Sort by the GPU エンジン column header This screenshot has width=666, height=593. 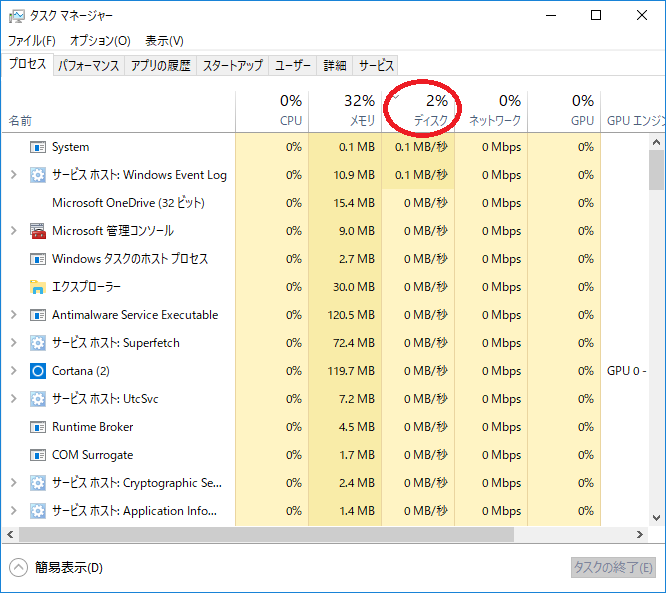[633, 111]
